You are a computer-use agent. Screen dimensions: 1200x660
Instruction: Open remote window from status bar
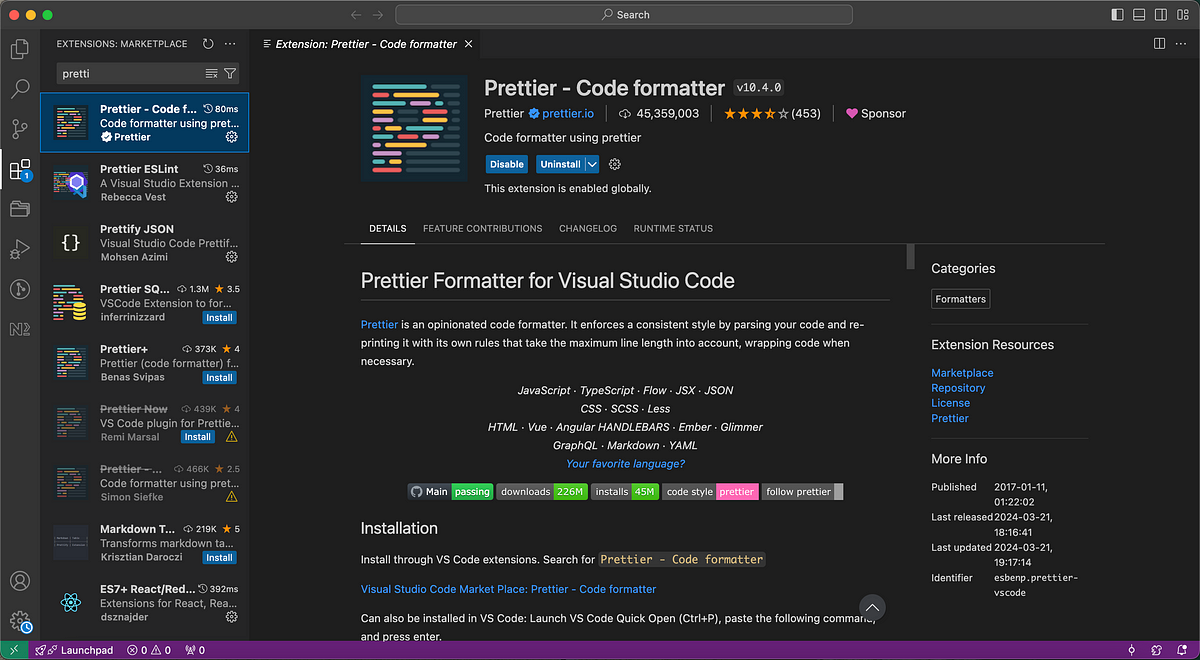(x=13, y=650)
